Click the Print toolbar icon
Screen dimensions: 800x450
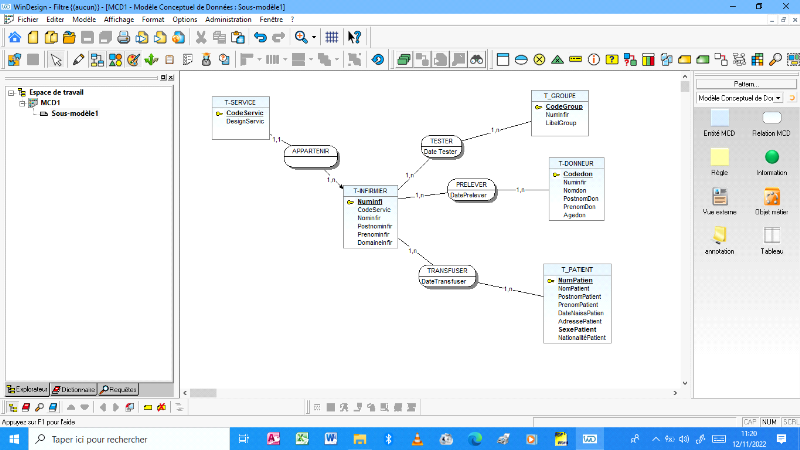tap(122, 37)
